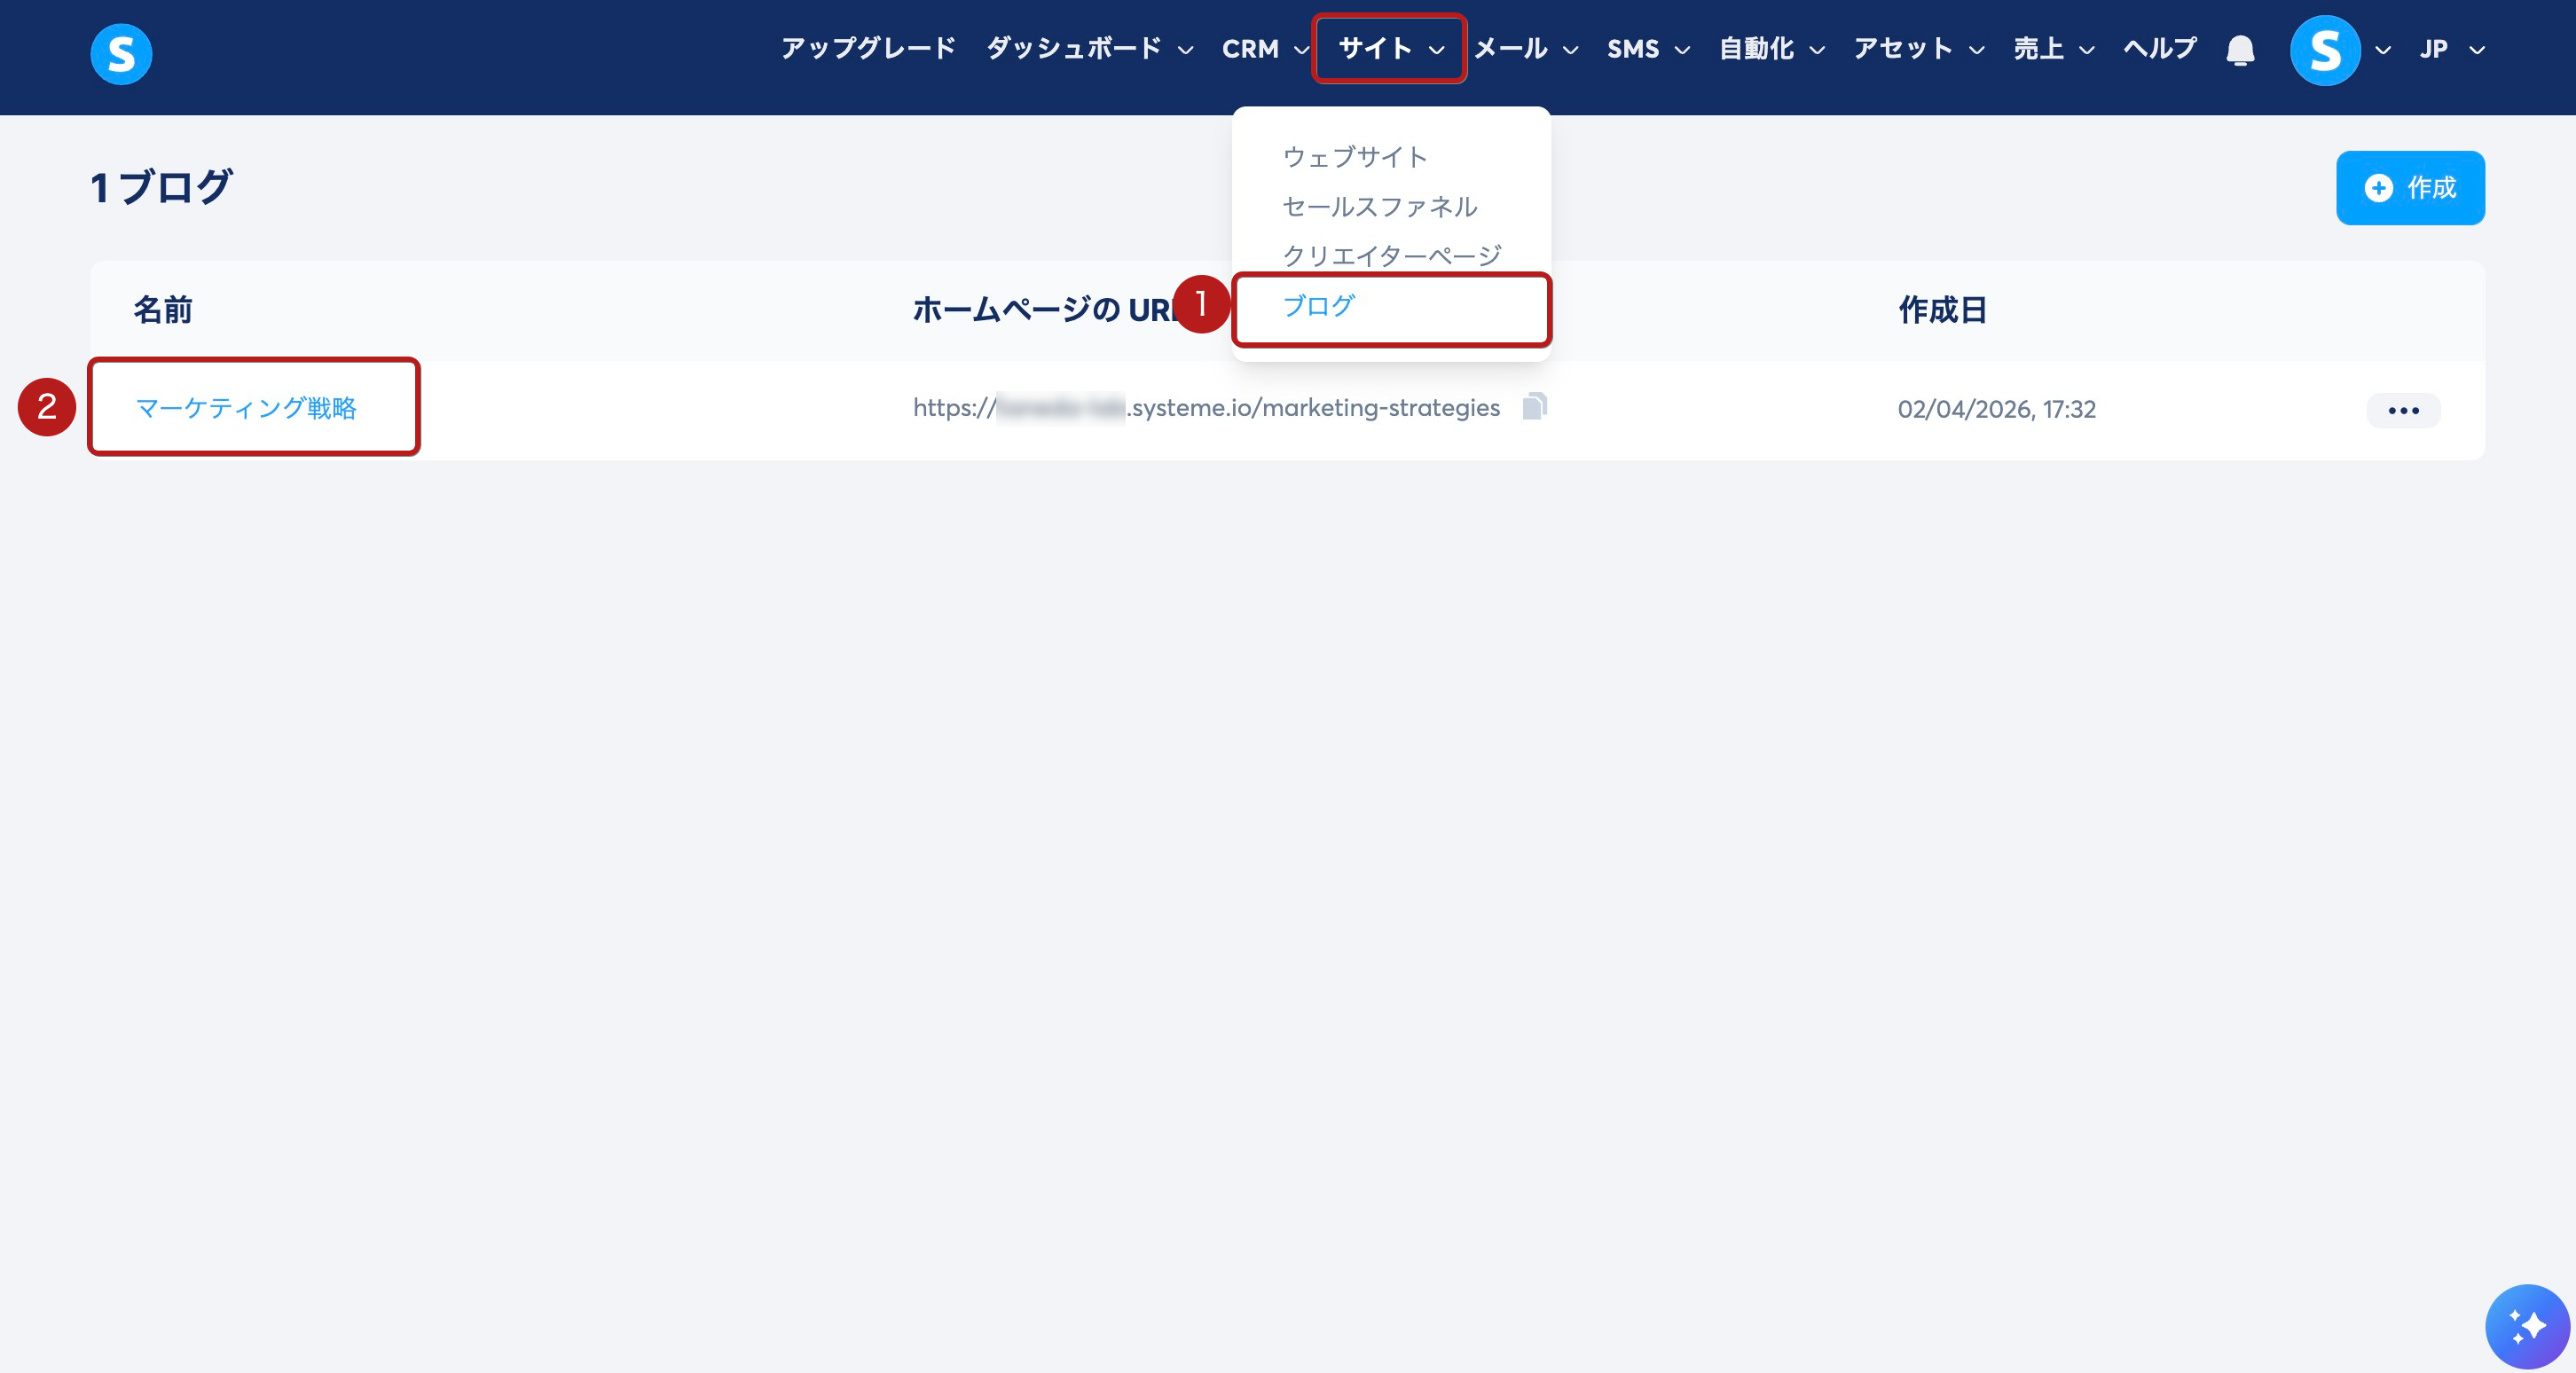Click the systeme.io logo in header
The image size is (2576, 1373).
point(121,54)
